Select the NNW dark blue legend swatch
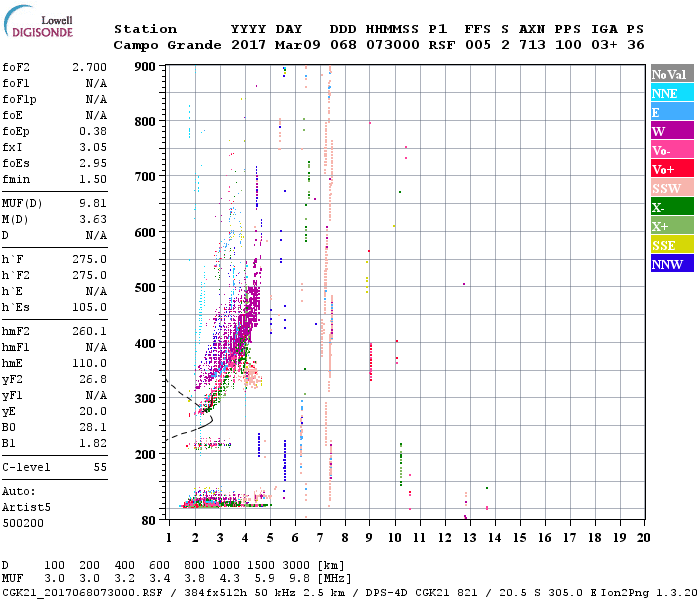Image resolution: width=700 pixels, height=600 pixels. [x=672, y=264]
